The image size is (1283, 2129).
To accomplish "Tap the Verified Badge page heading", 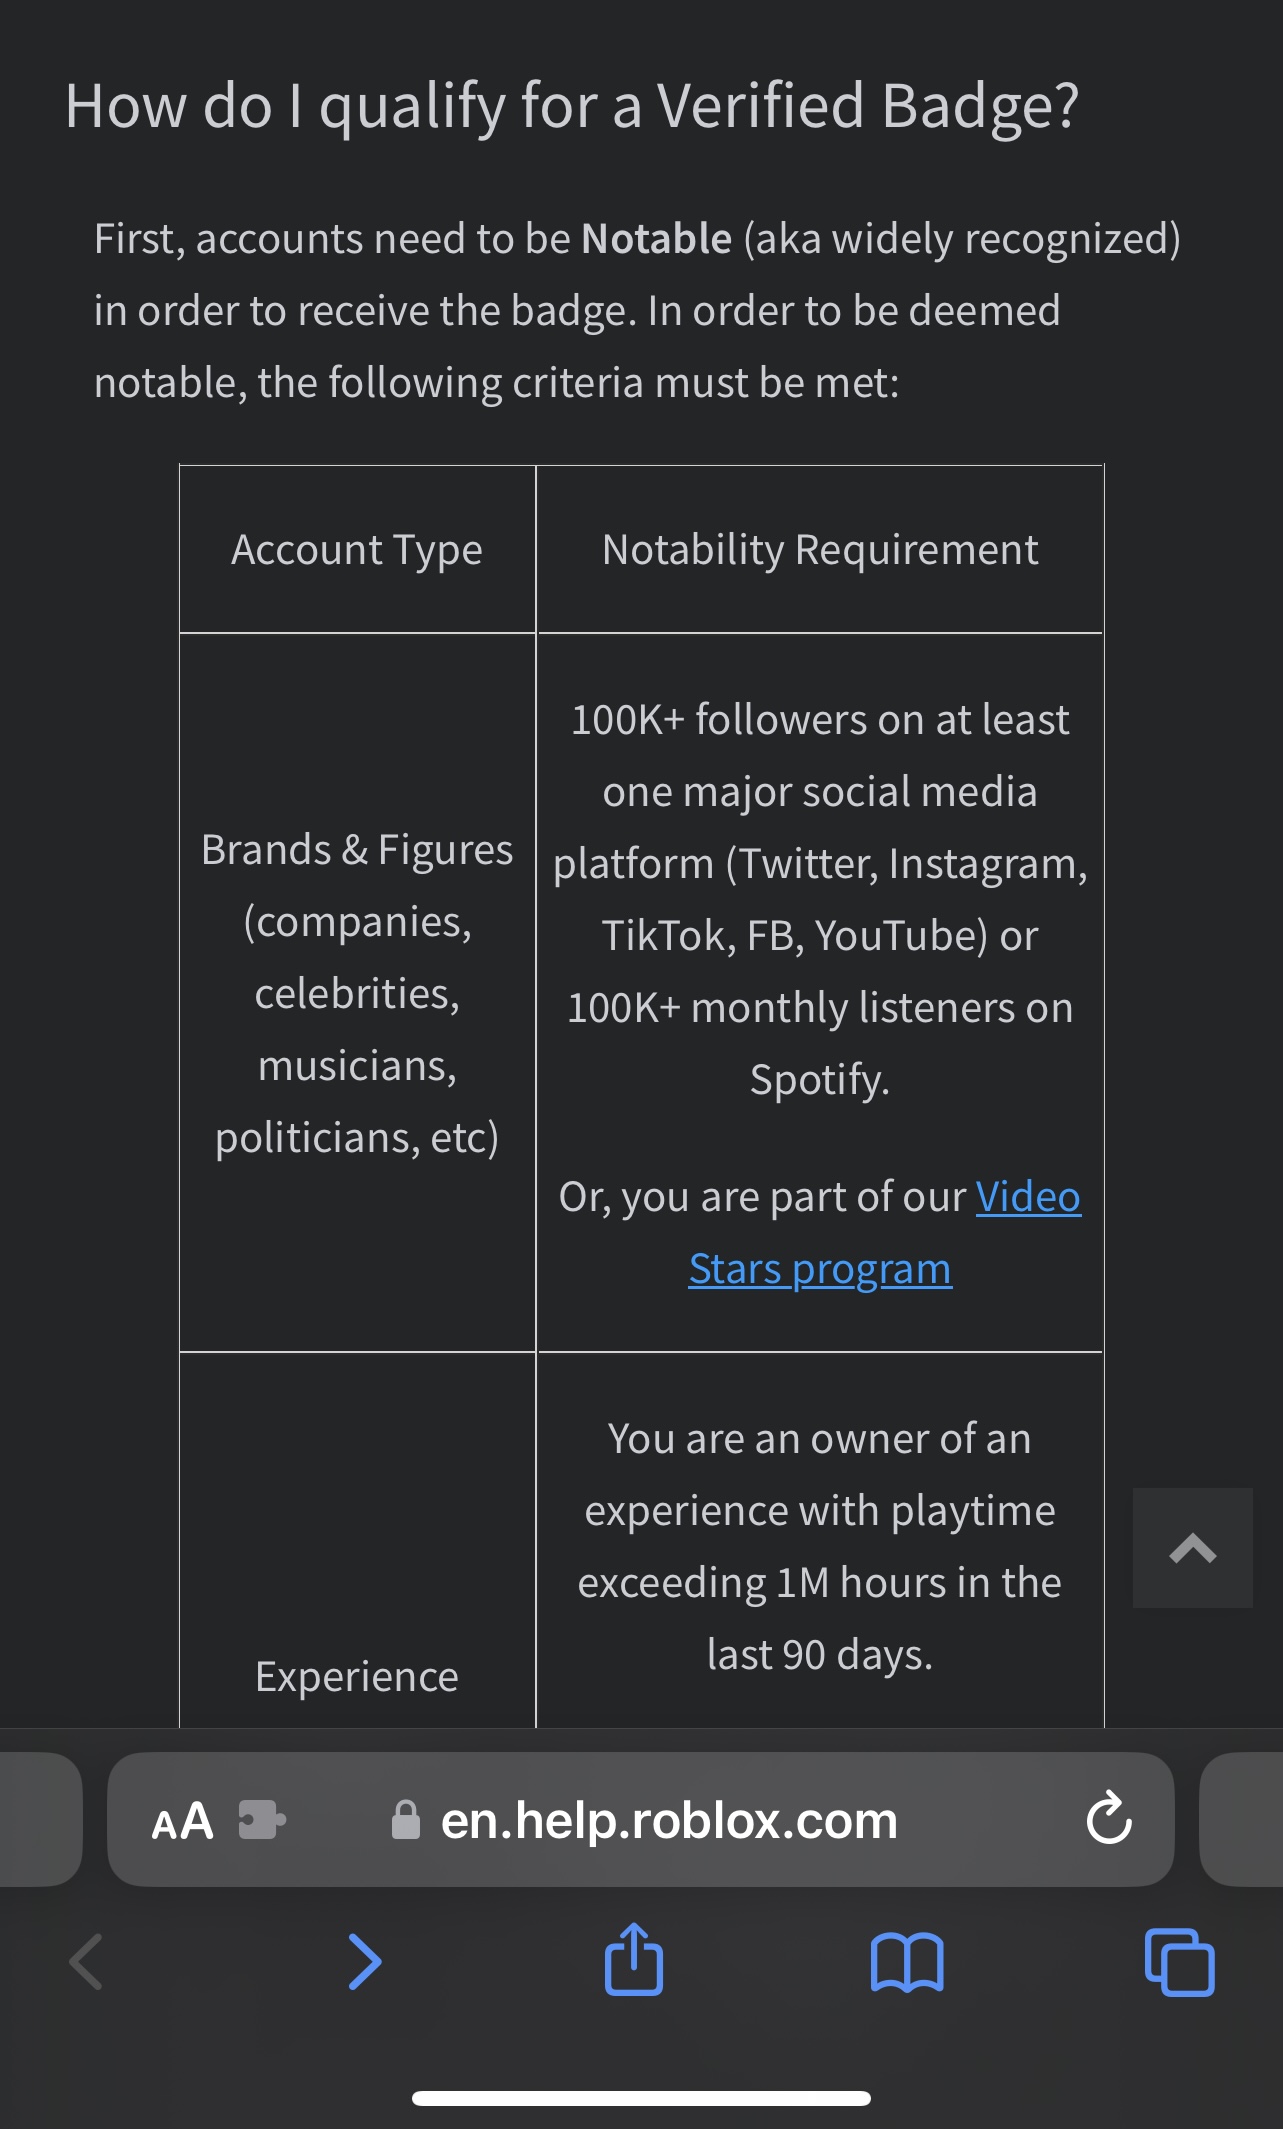I will click(x=571, y=107).
